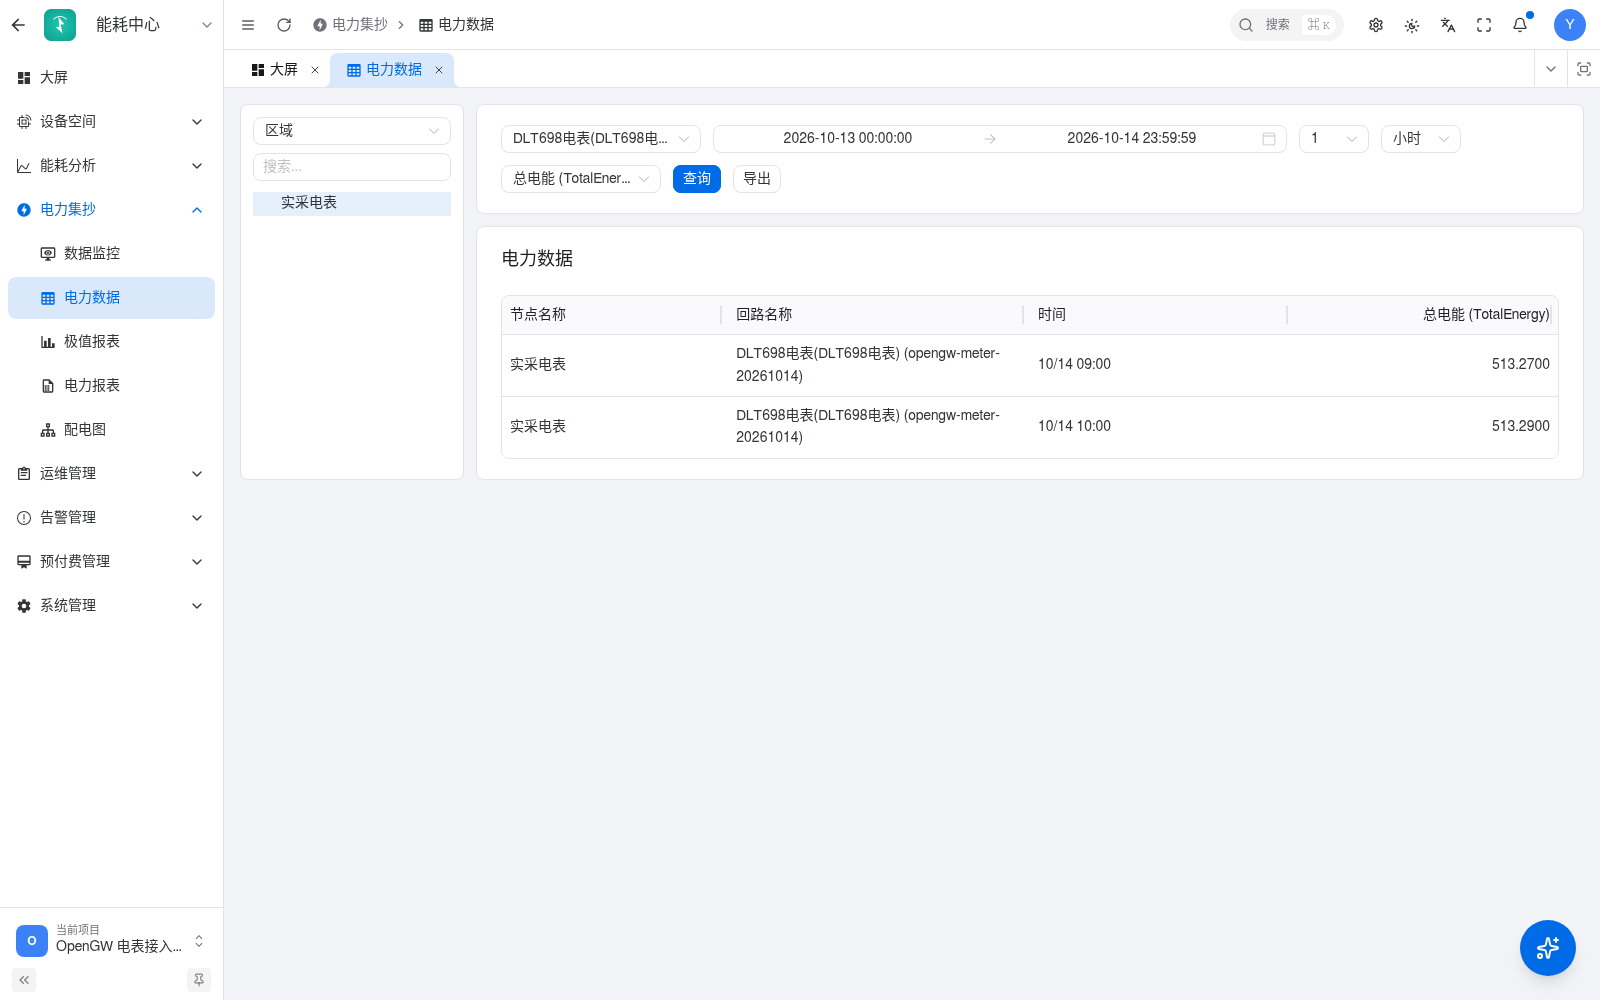Image resolution: width=1600 pixels, height=1000 pixels.
Task: Open 电力报表 menu item
Action: click(x=111, y=386)
